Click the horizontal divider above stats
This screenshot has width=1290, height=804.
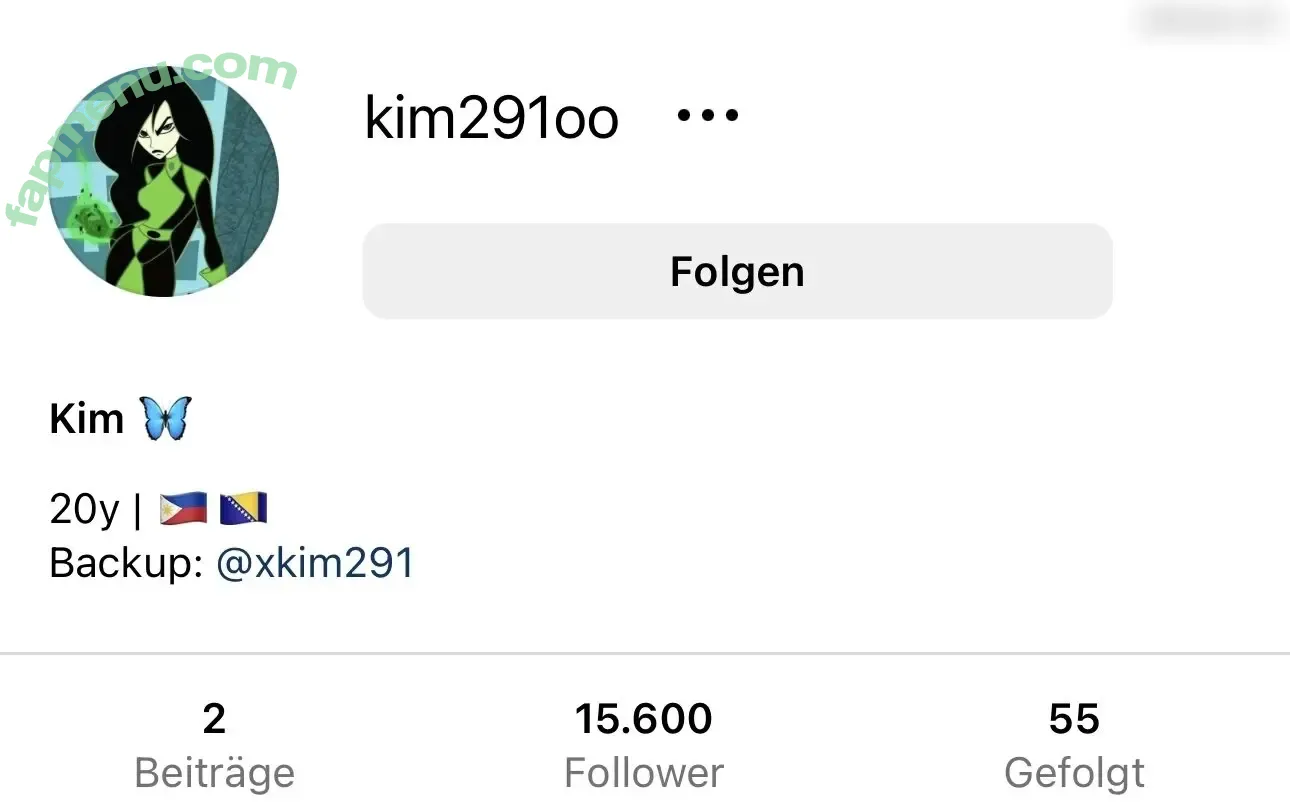coord(645,653)
